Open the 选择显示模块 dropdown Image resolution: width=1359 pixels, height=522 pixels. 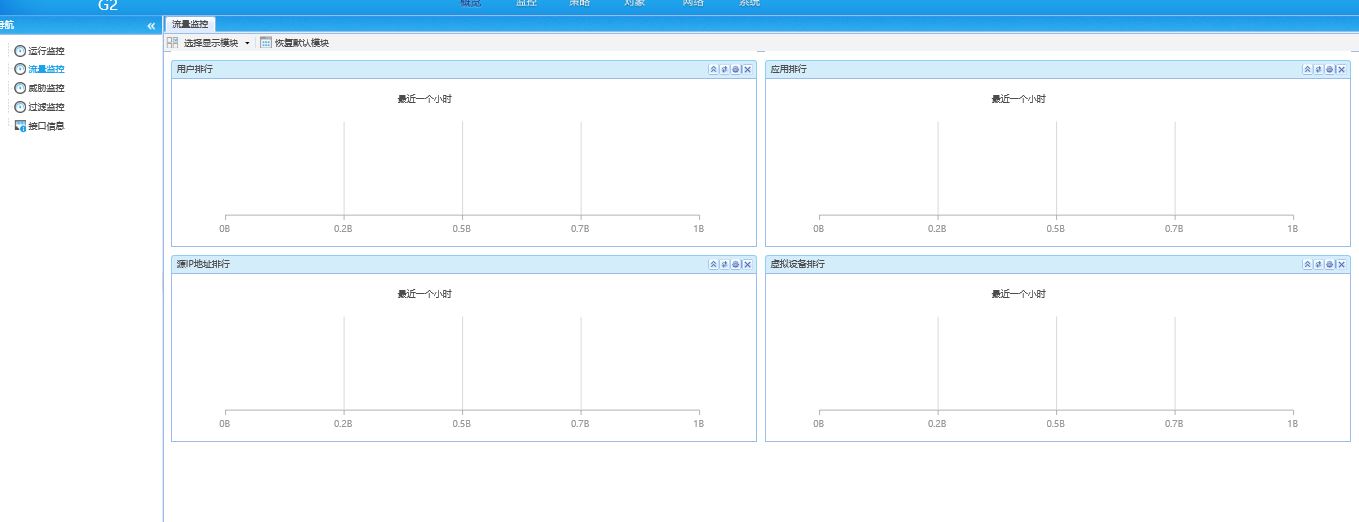tap(209, 43)
